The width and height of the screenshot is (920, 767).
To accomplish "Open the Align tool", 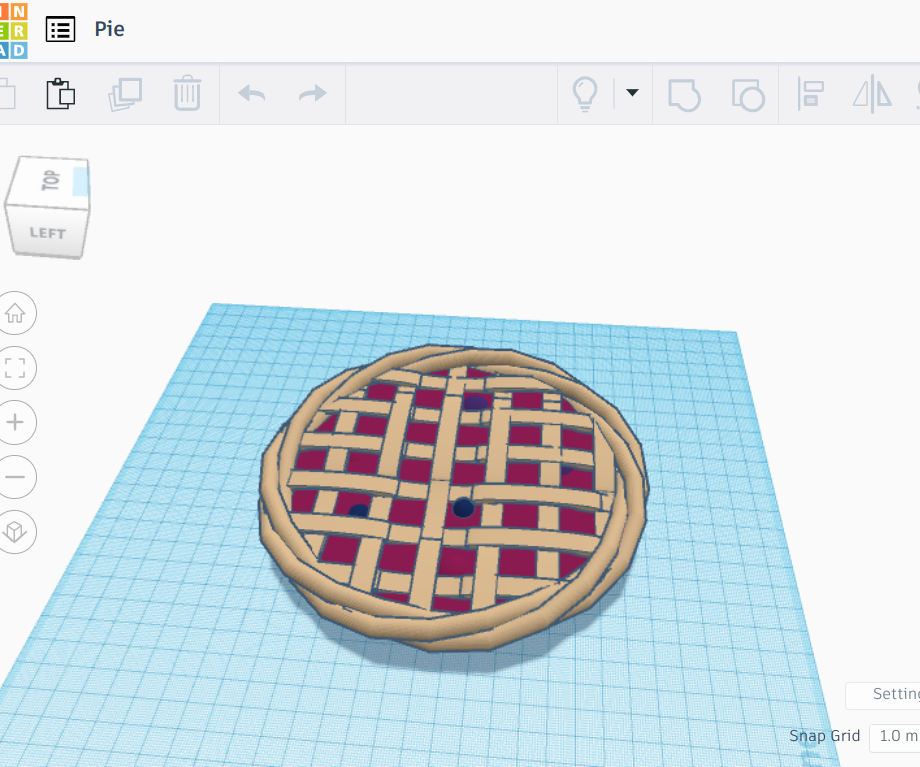I will click(809, 93).
